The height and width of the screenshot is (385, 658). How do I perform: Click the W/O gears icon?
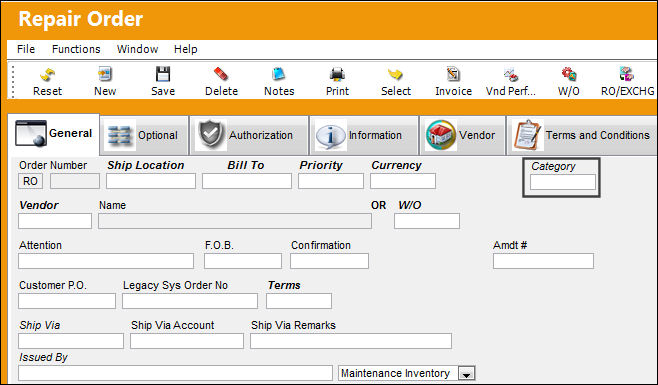569,75
